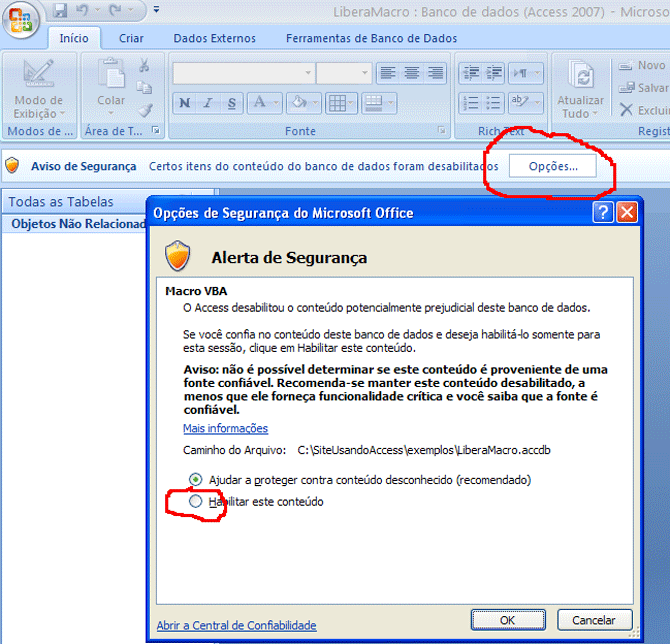The height and width of the screenshot is (644, 670).
Task: Open Fonte group dialog launcher
Action: [x=441, y=130]
